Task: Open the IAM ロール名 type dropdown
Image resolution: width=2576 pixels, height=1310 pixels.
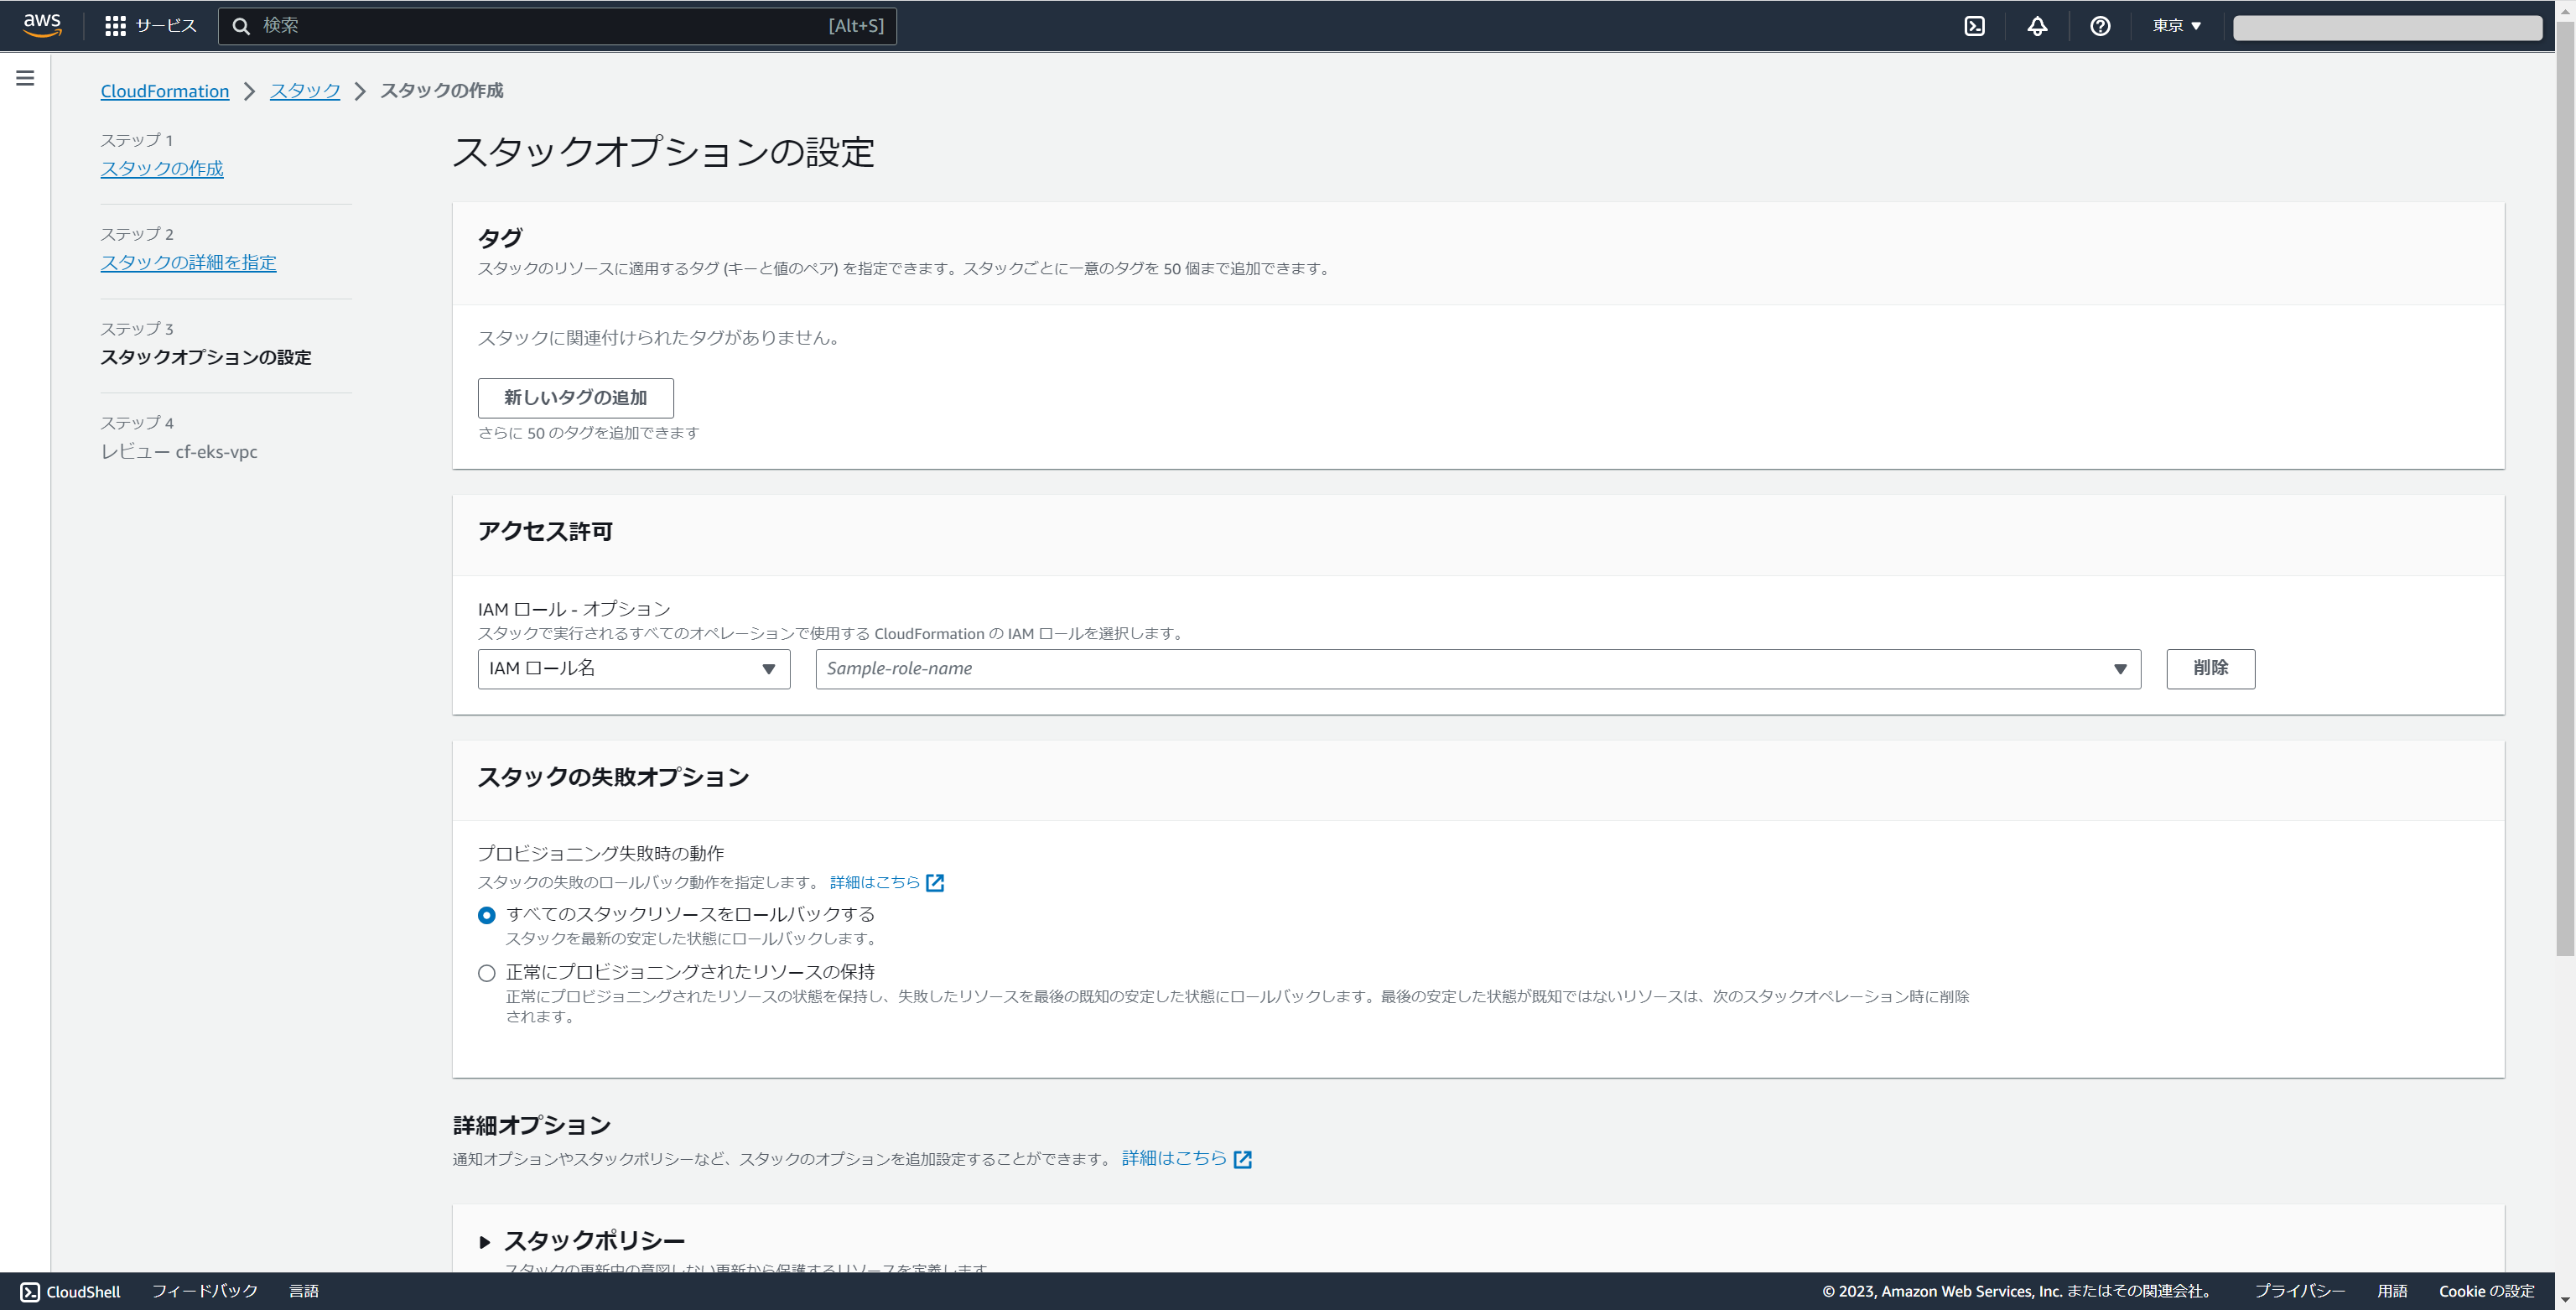Action: point(633,669)
